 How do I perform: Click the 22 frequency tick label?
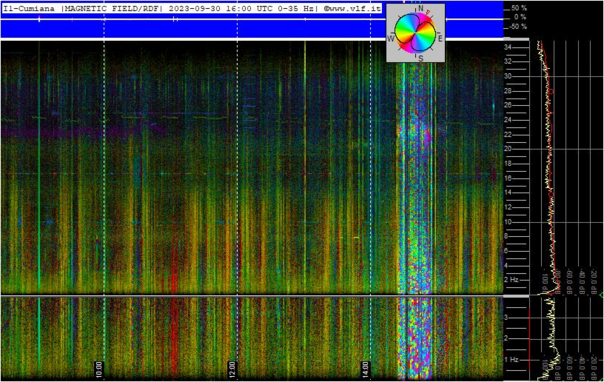tap(508, 134)
